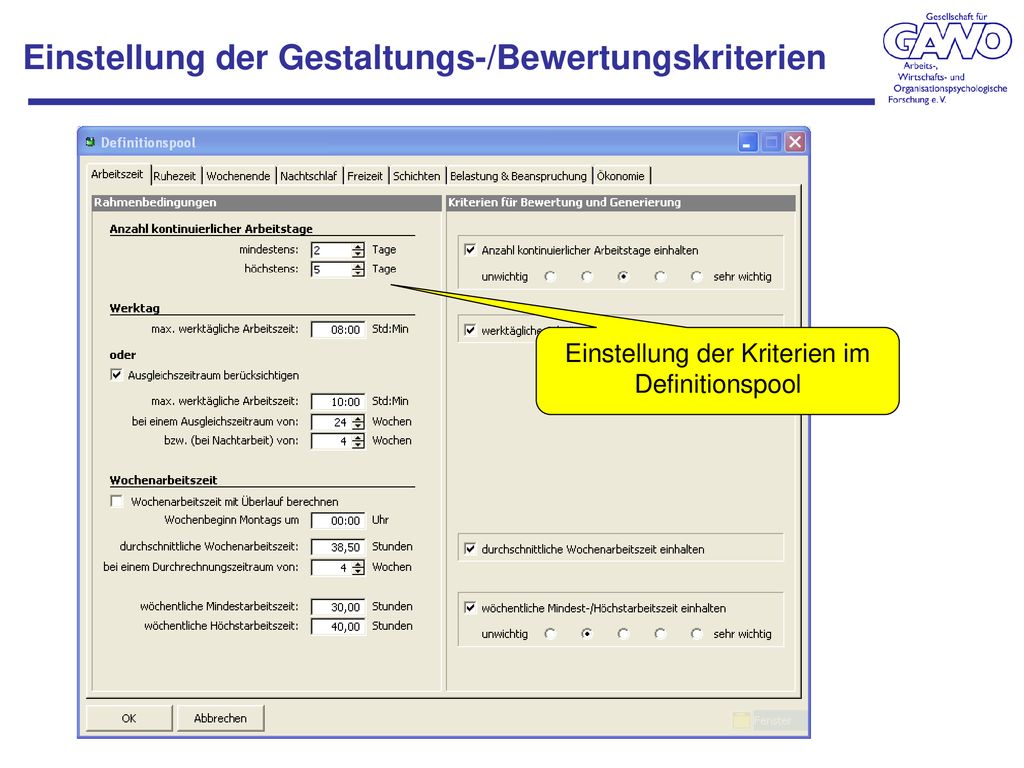Cancel with the Abbrechen button
This screenshot has width=1024, height=768.
(x=220, y=718)
